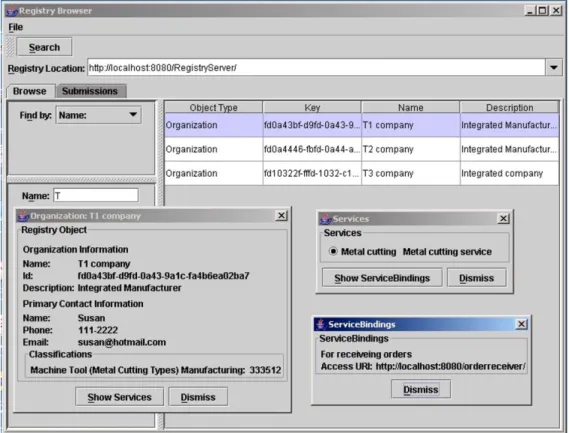569x433 pixels.
Task: Open the Find by Name combo box
Action: pos(98,115)
